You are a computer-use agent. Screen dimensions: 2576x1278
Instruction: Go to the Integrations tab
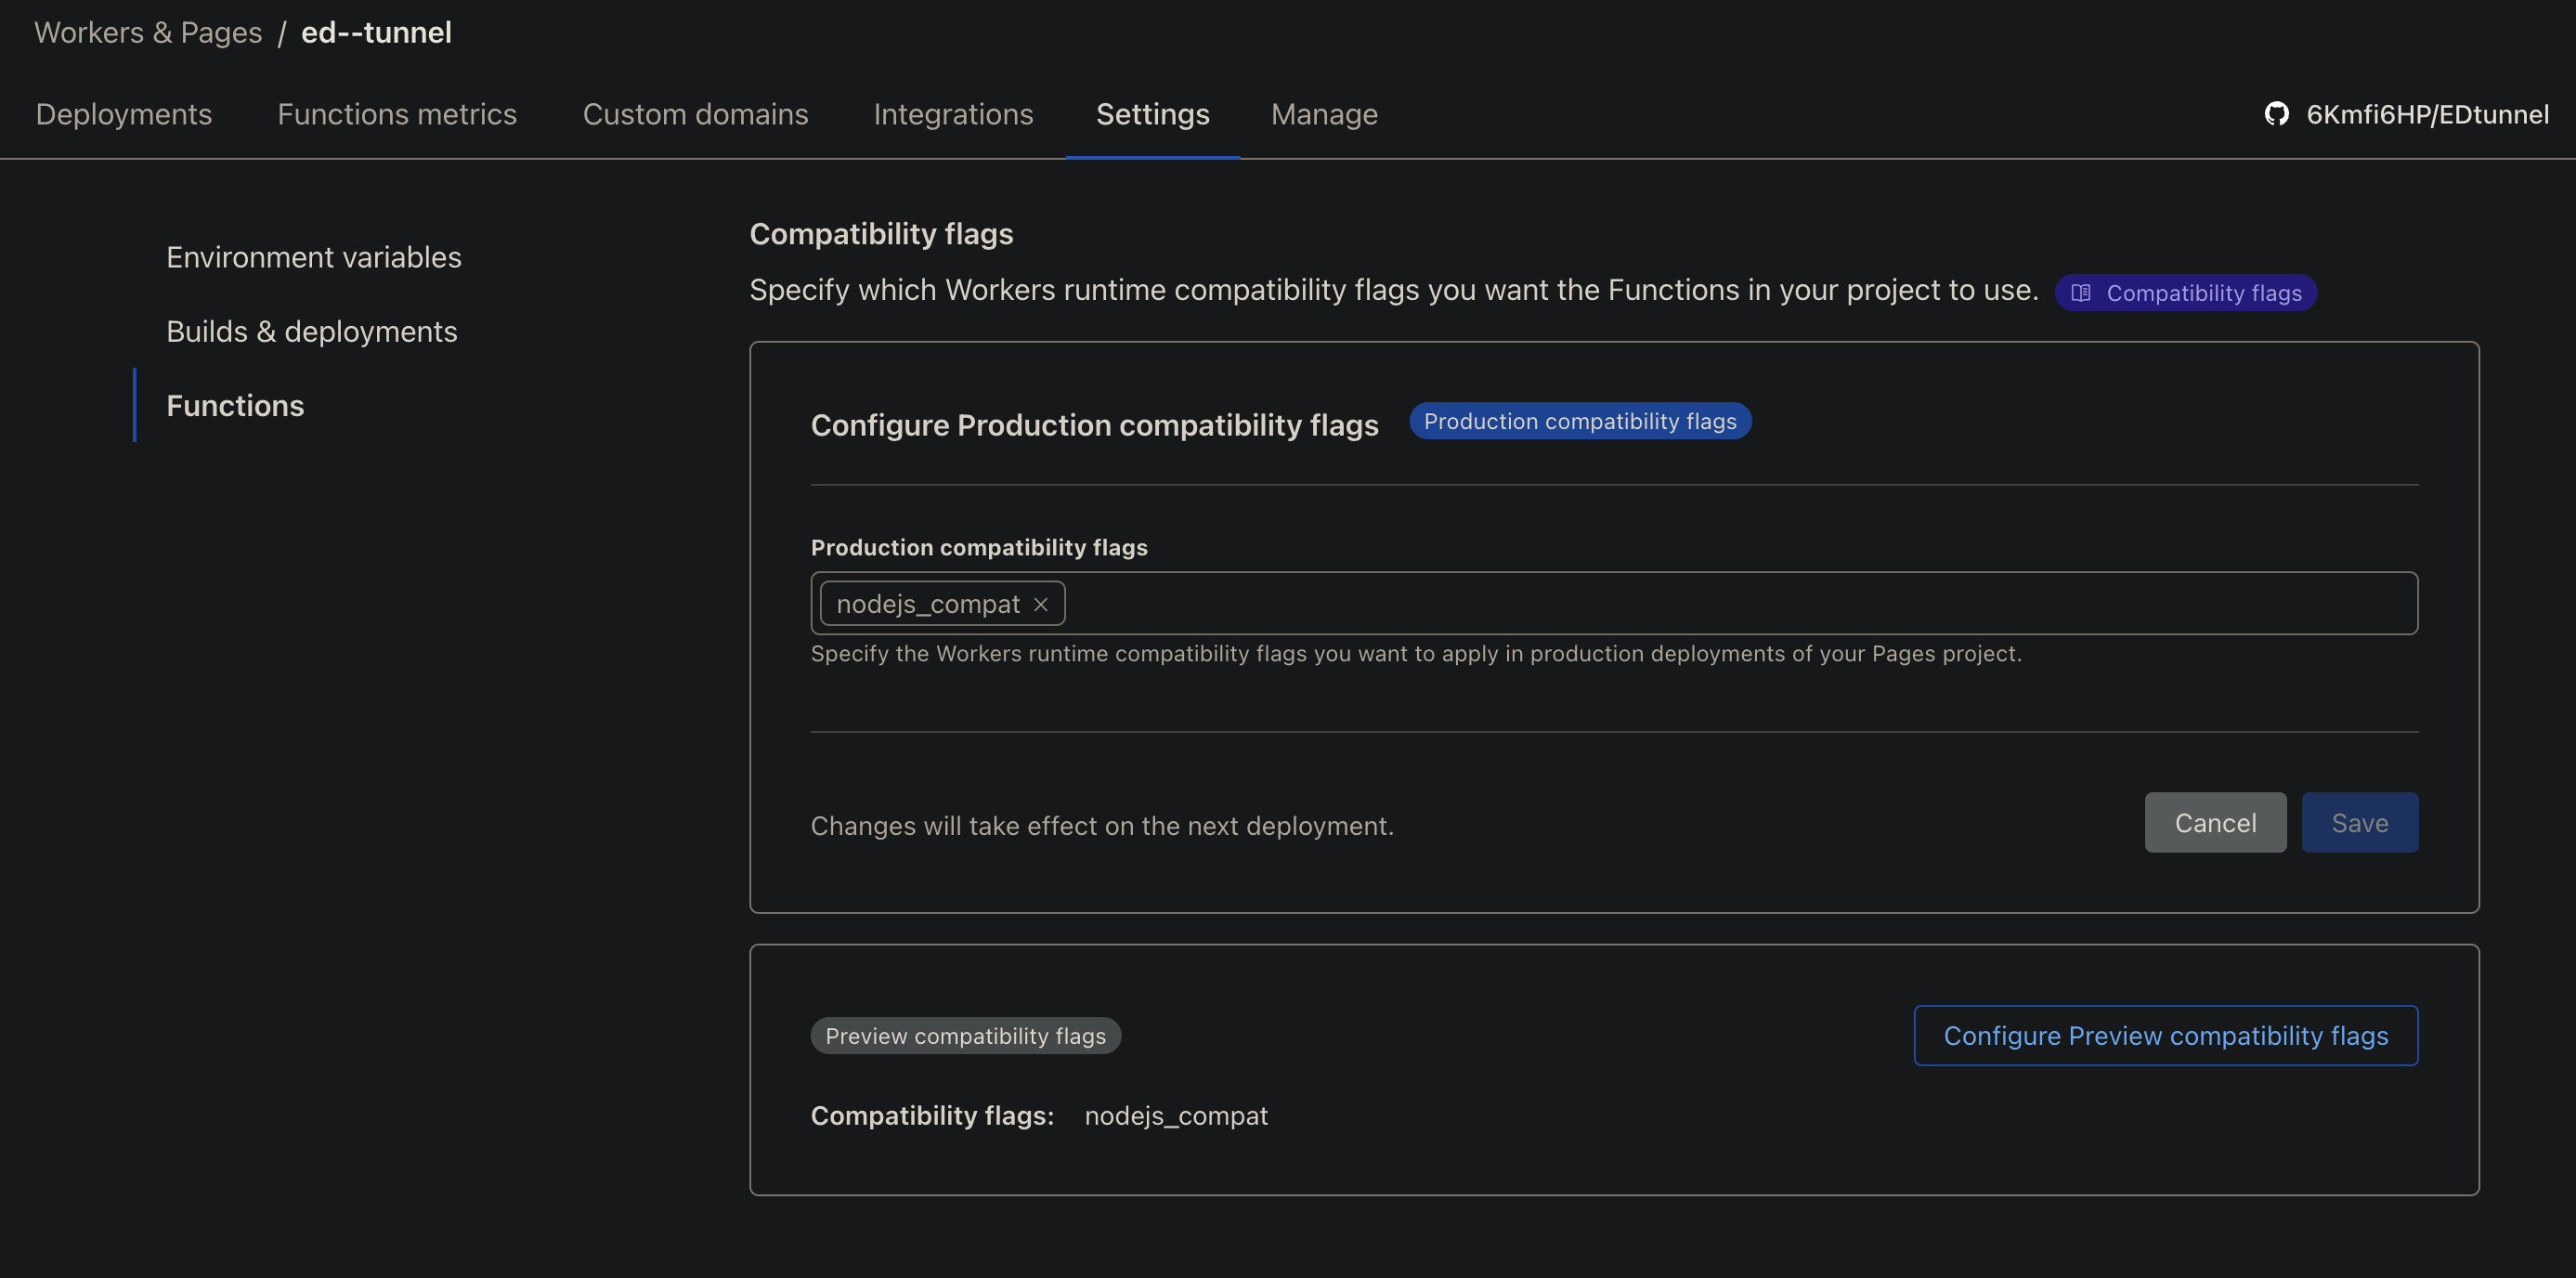coord(953,114)
